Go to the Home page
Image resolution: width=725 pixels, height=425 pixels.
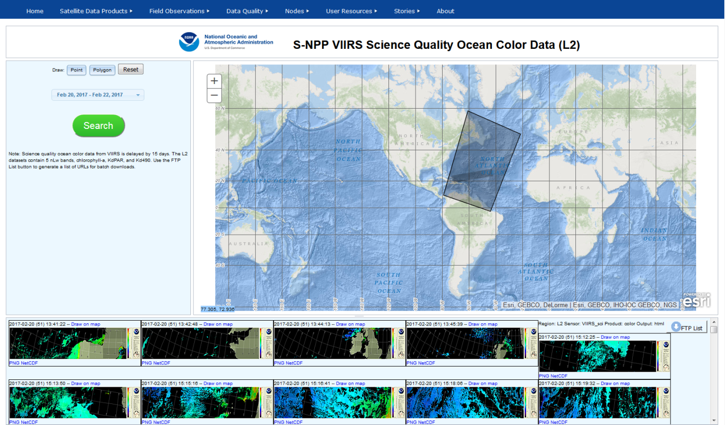point(35,11)
